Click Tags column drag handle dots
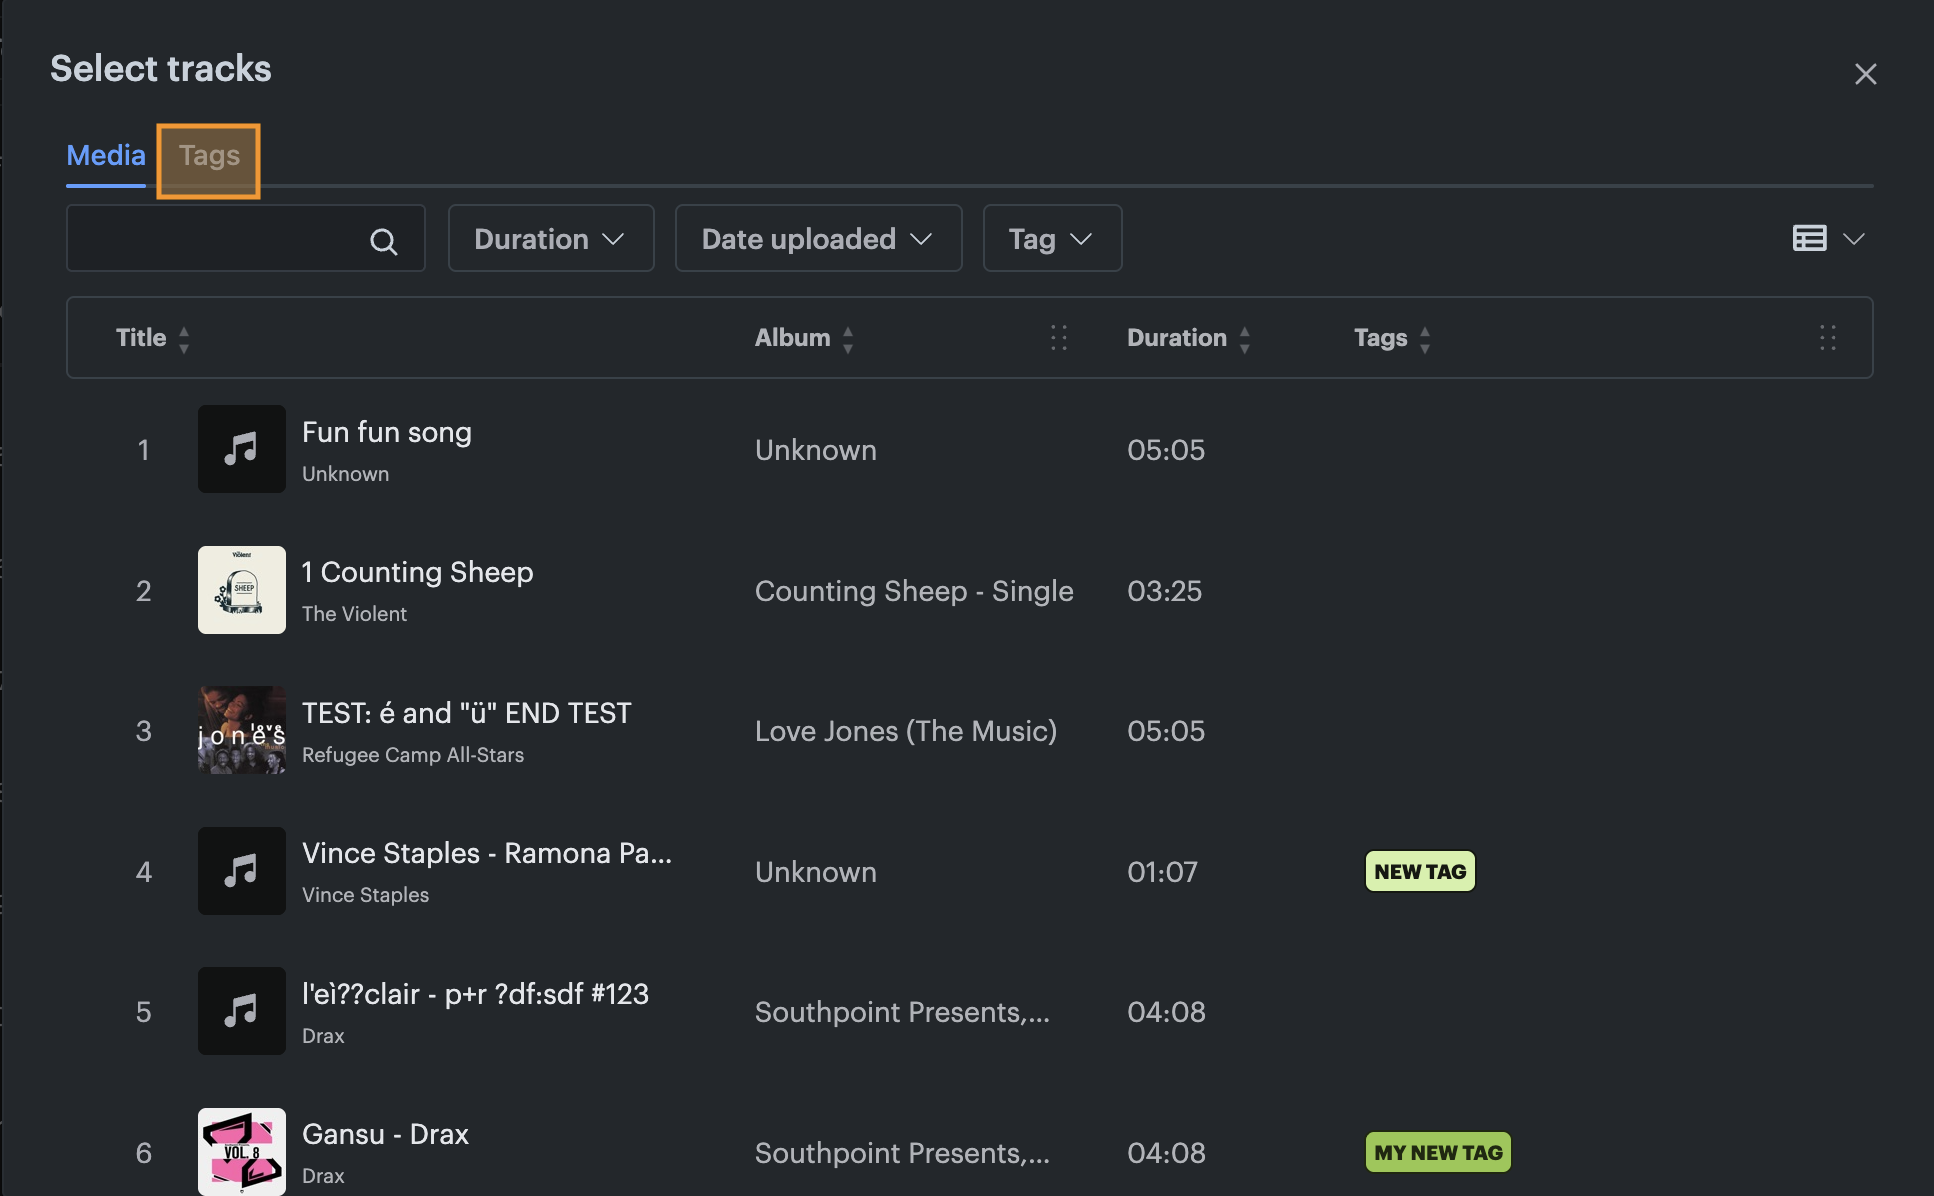This screenshot has height=1196, width=1934. point(1828,338)
